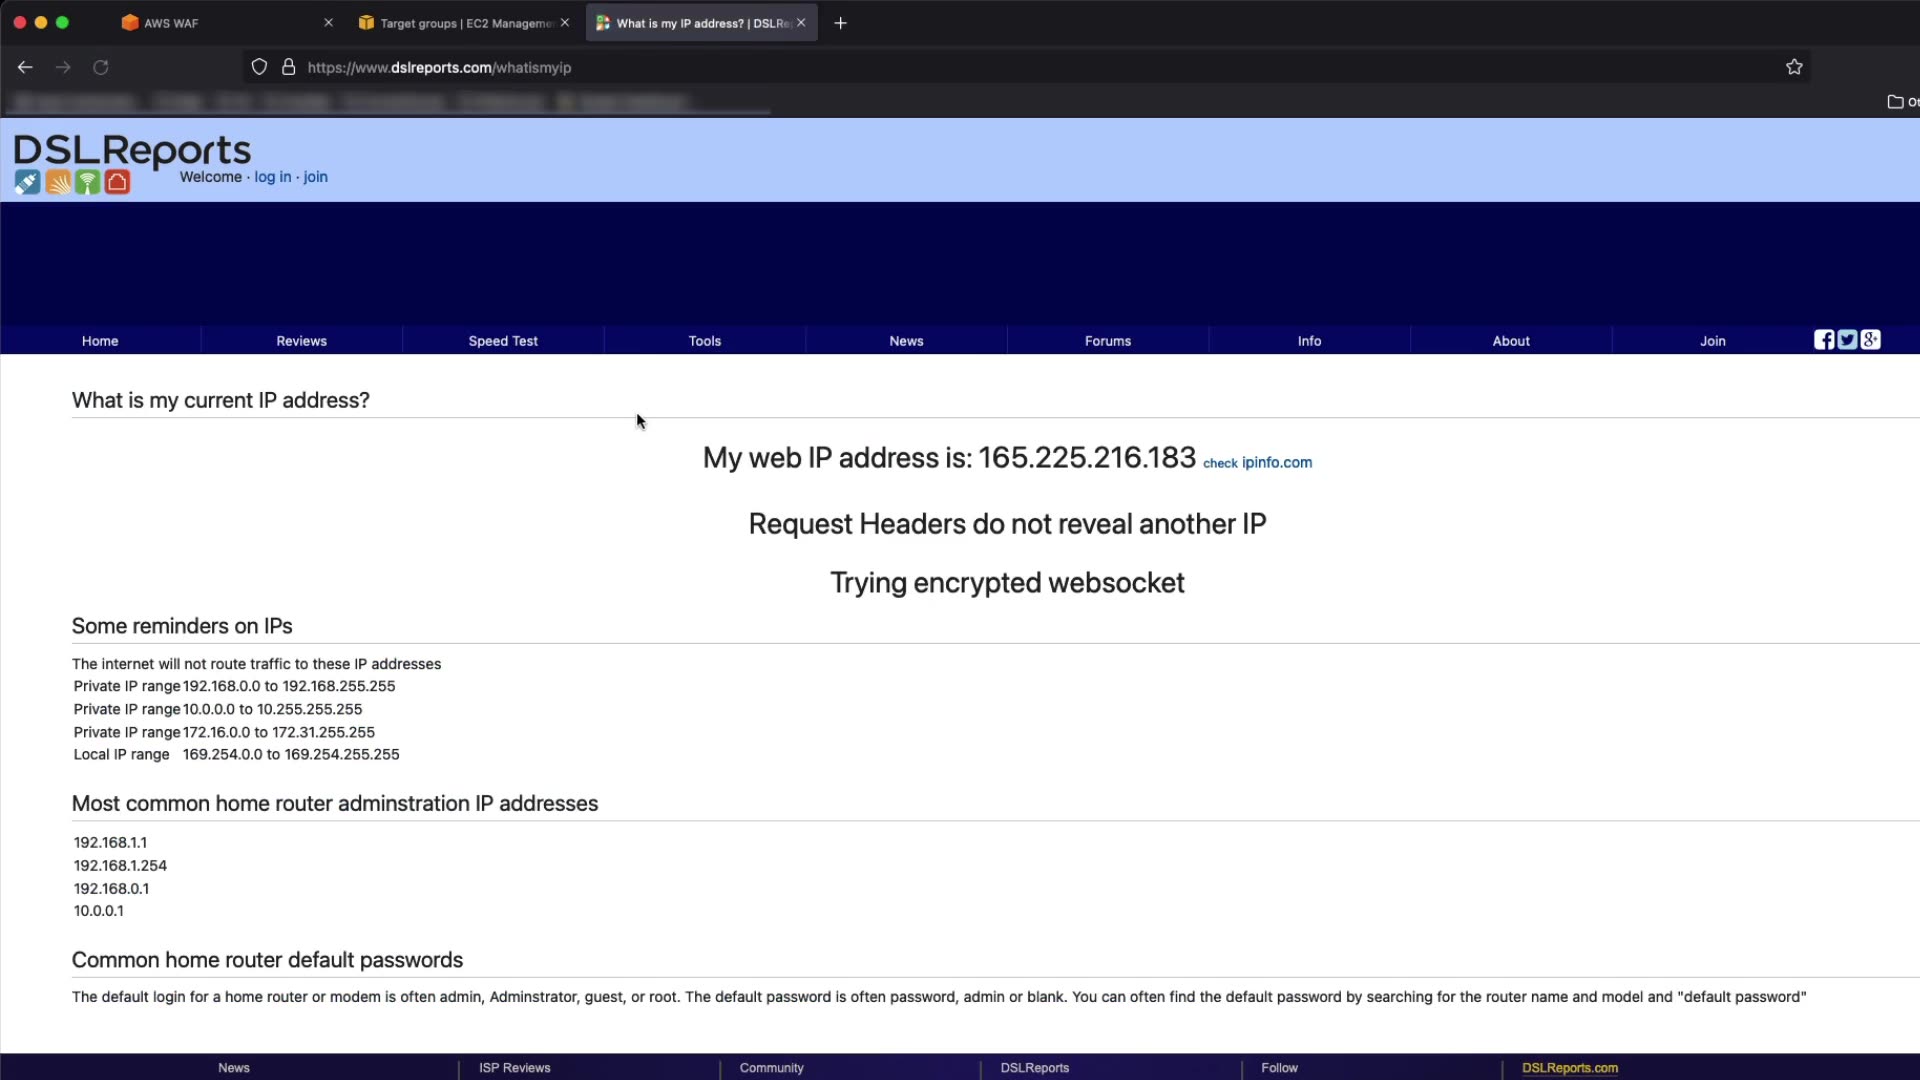Go back using the browser back arrow
The height and width of the screenshot is (1080, 1920).
(x=25, y=67)
